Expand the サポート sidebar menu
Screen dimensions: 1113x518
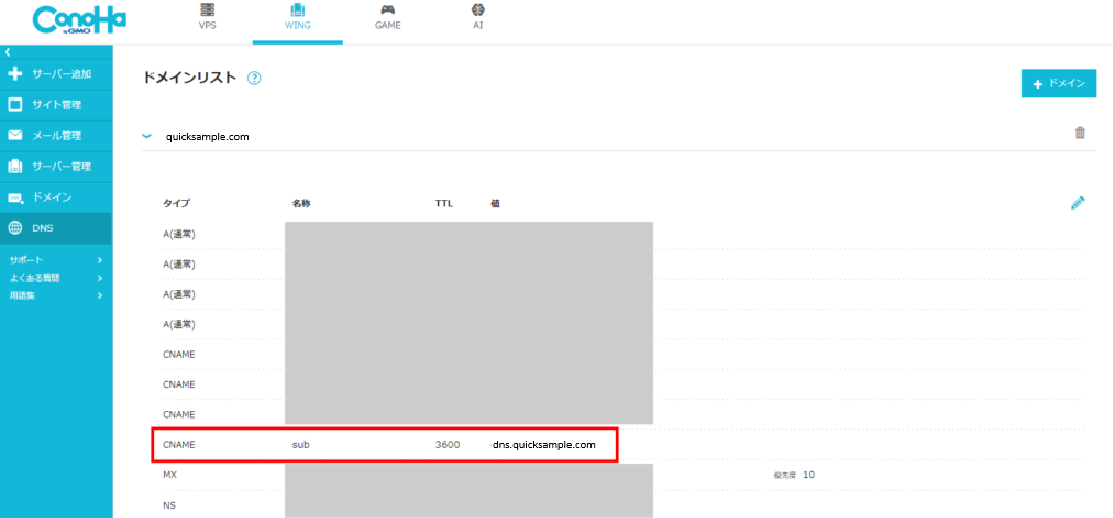pos(56,260)
